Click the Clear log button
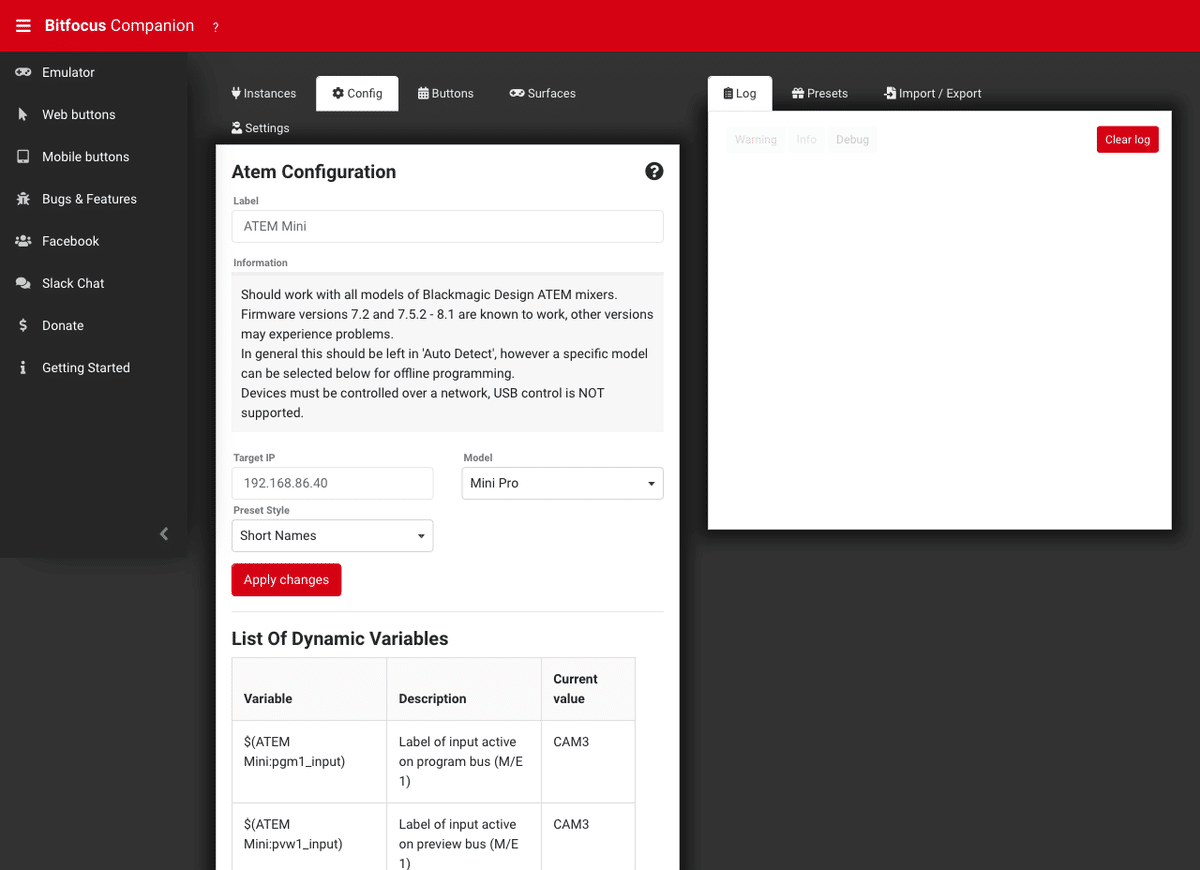1200x870 pixels. (1127, 140)
